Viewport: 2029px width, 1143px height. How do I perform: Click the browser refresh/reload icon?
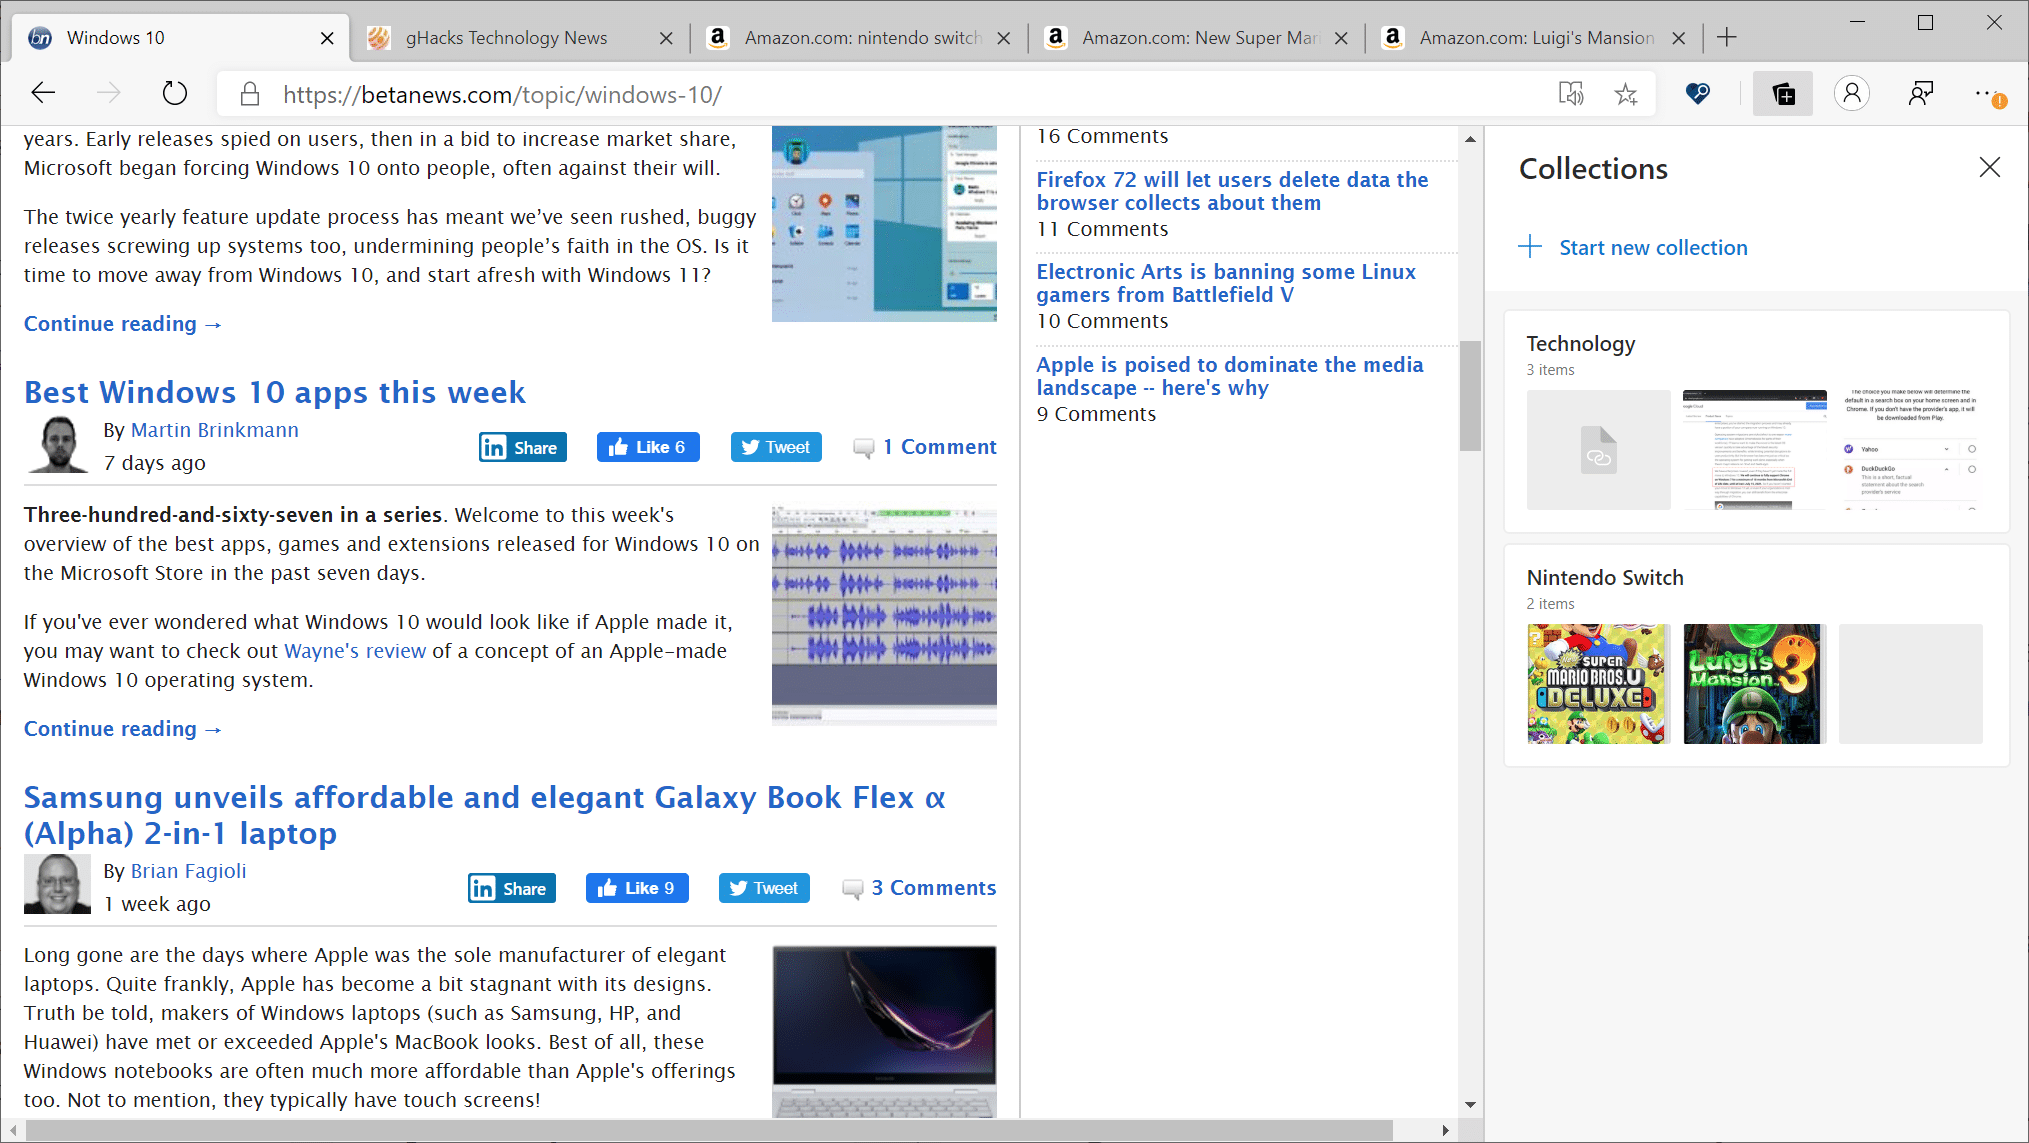click(173, 95)
